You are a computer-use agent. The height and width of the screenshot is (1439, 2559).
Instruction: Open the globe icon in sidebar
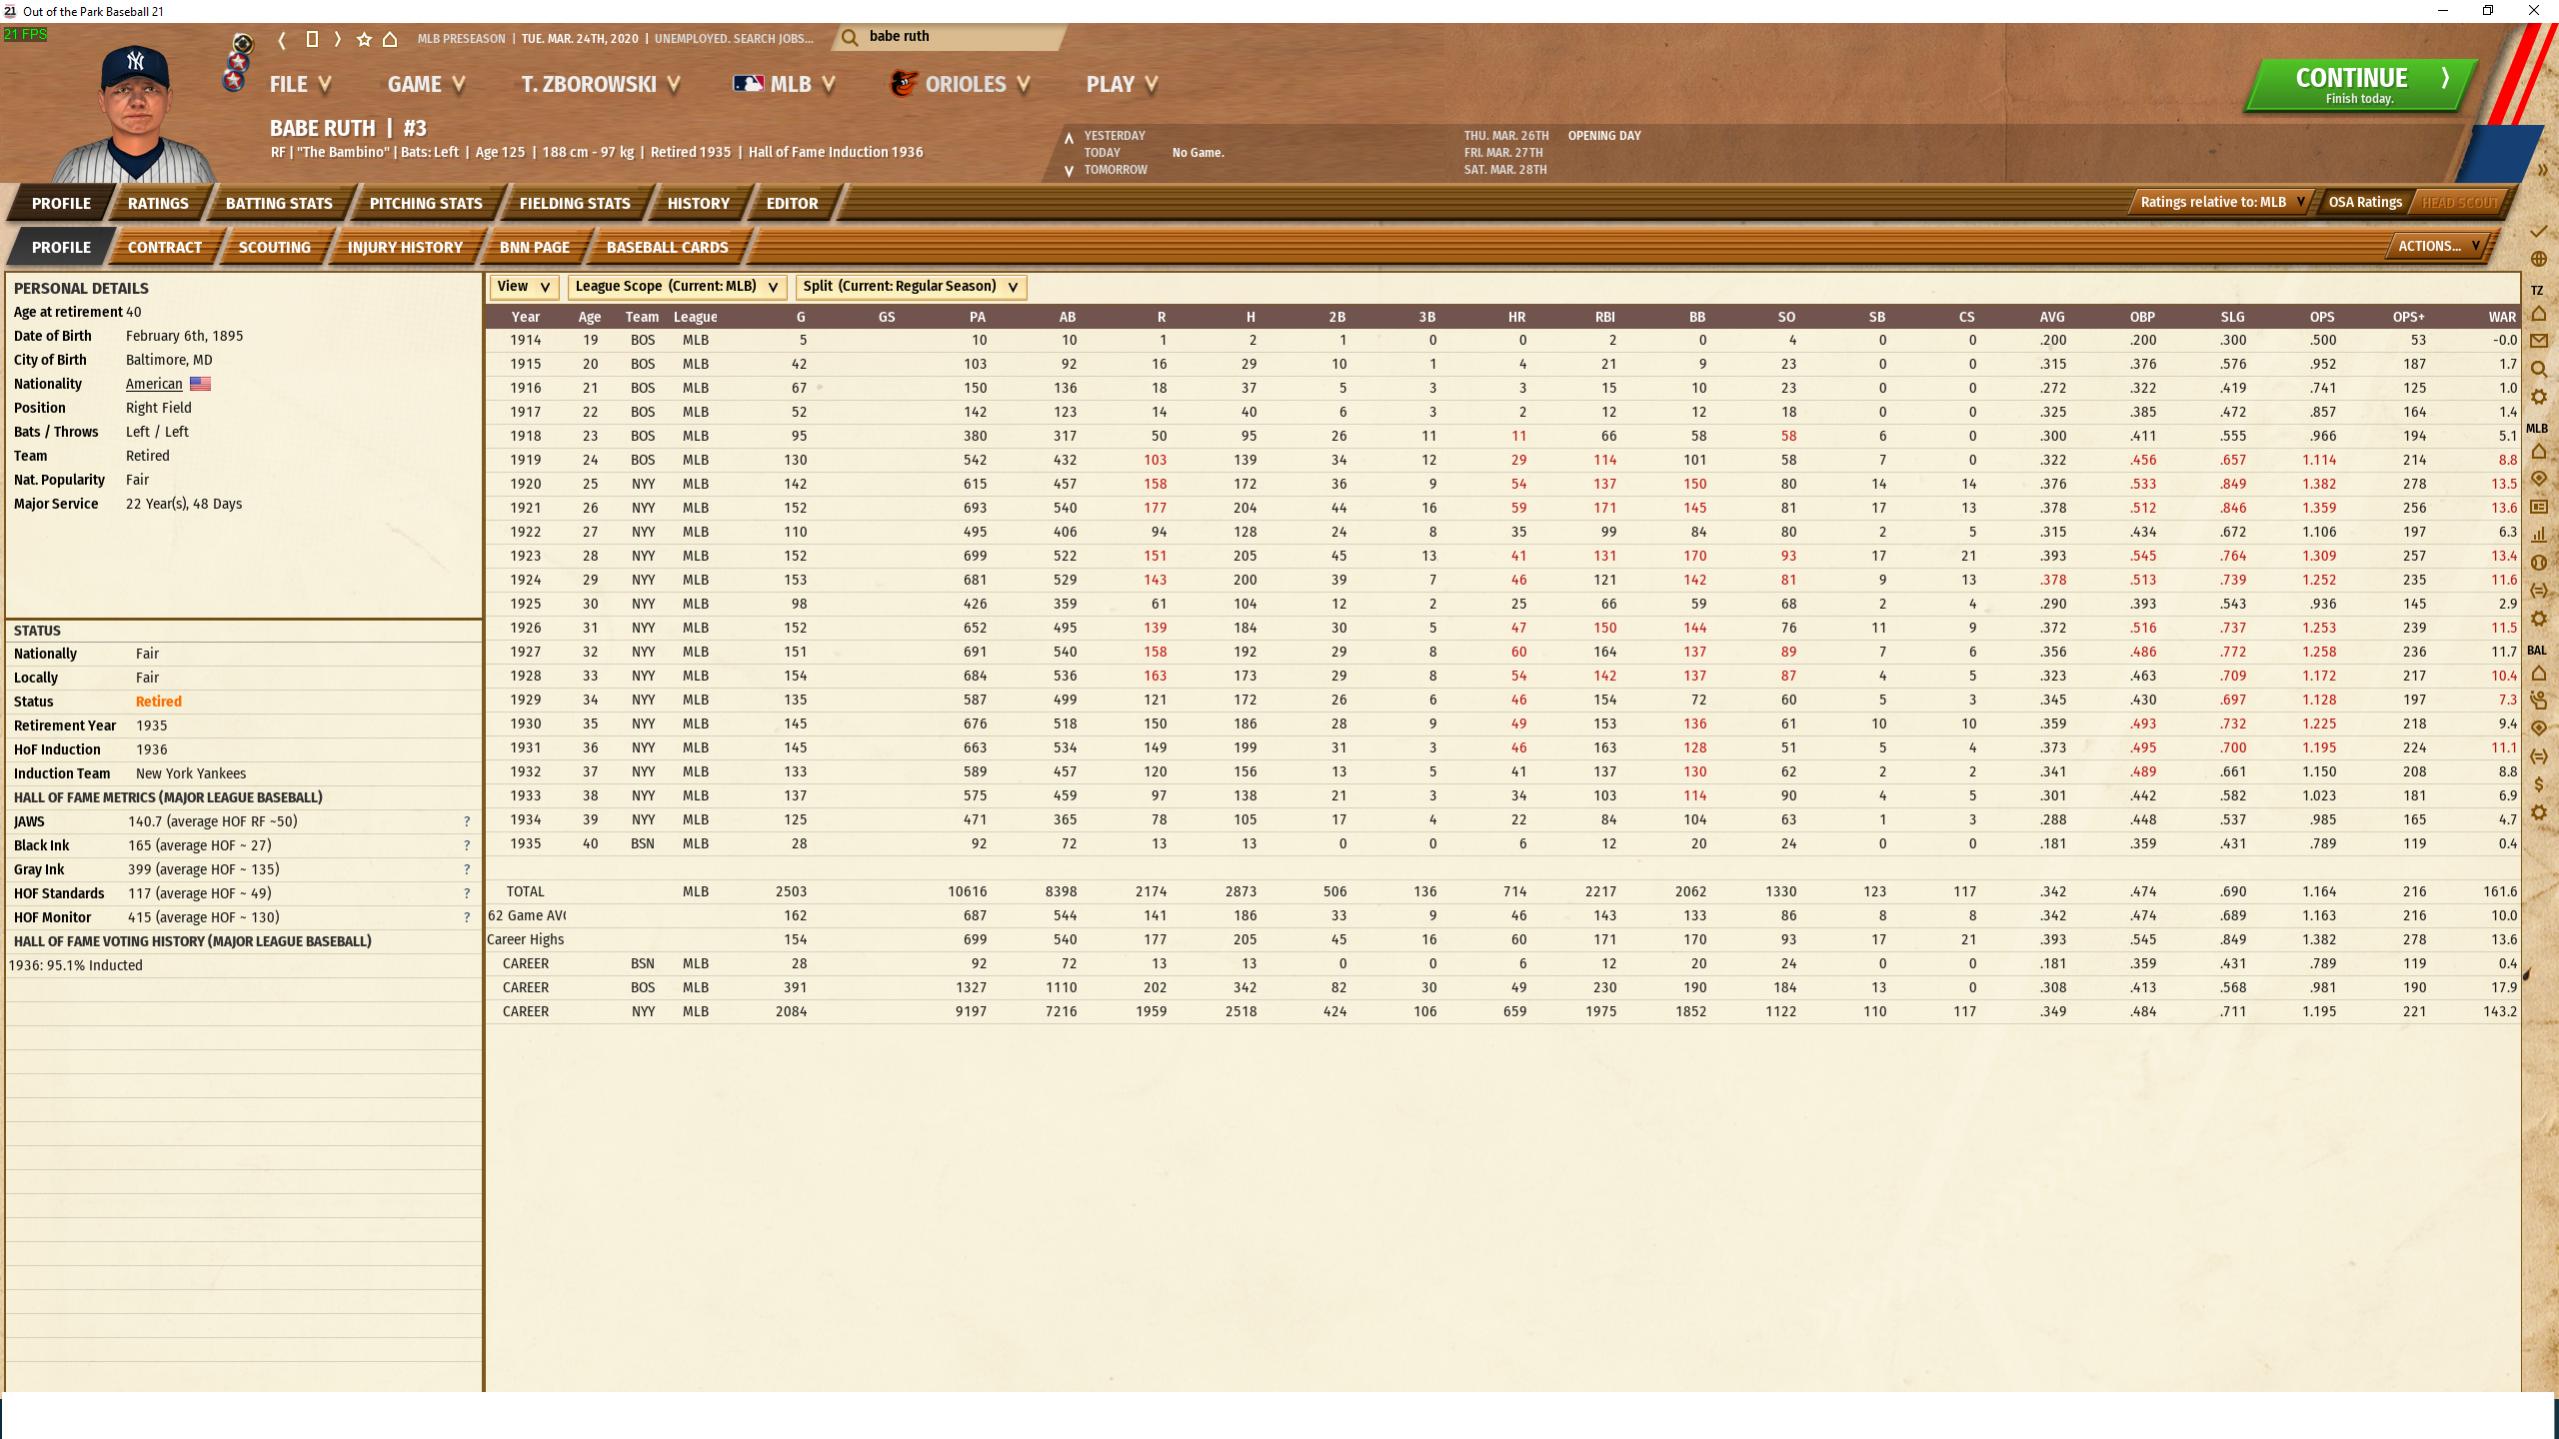coord(2538,260)
